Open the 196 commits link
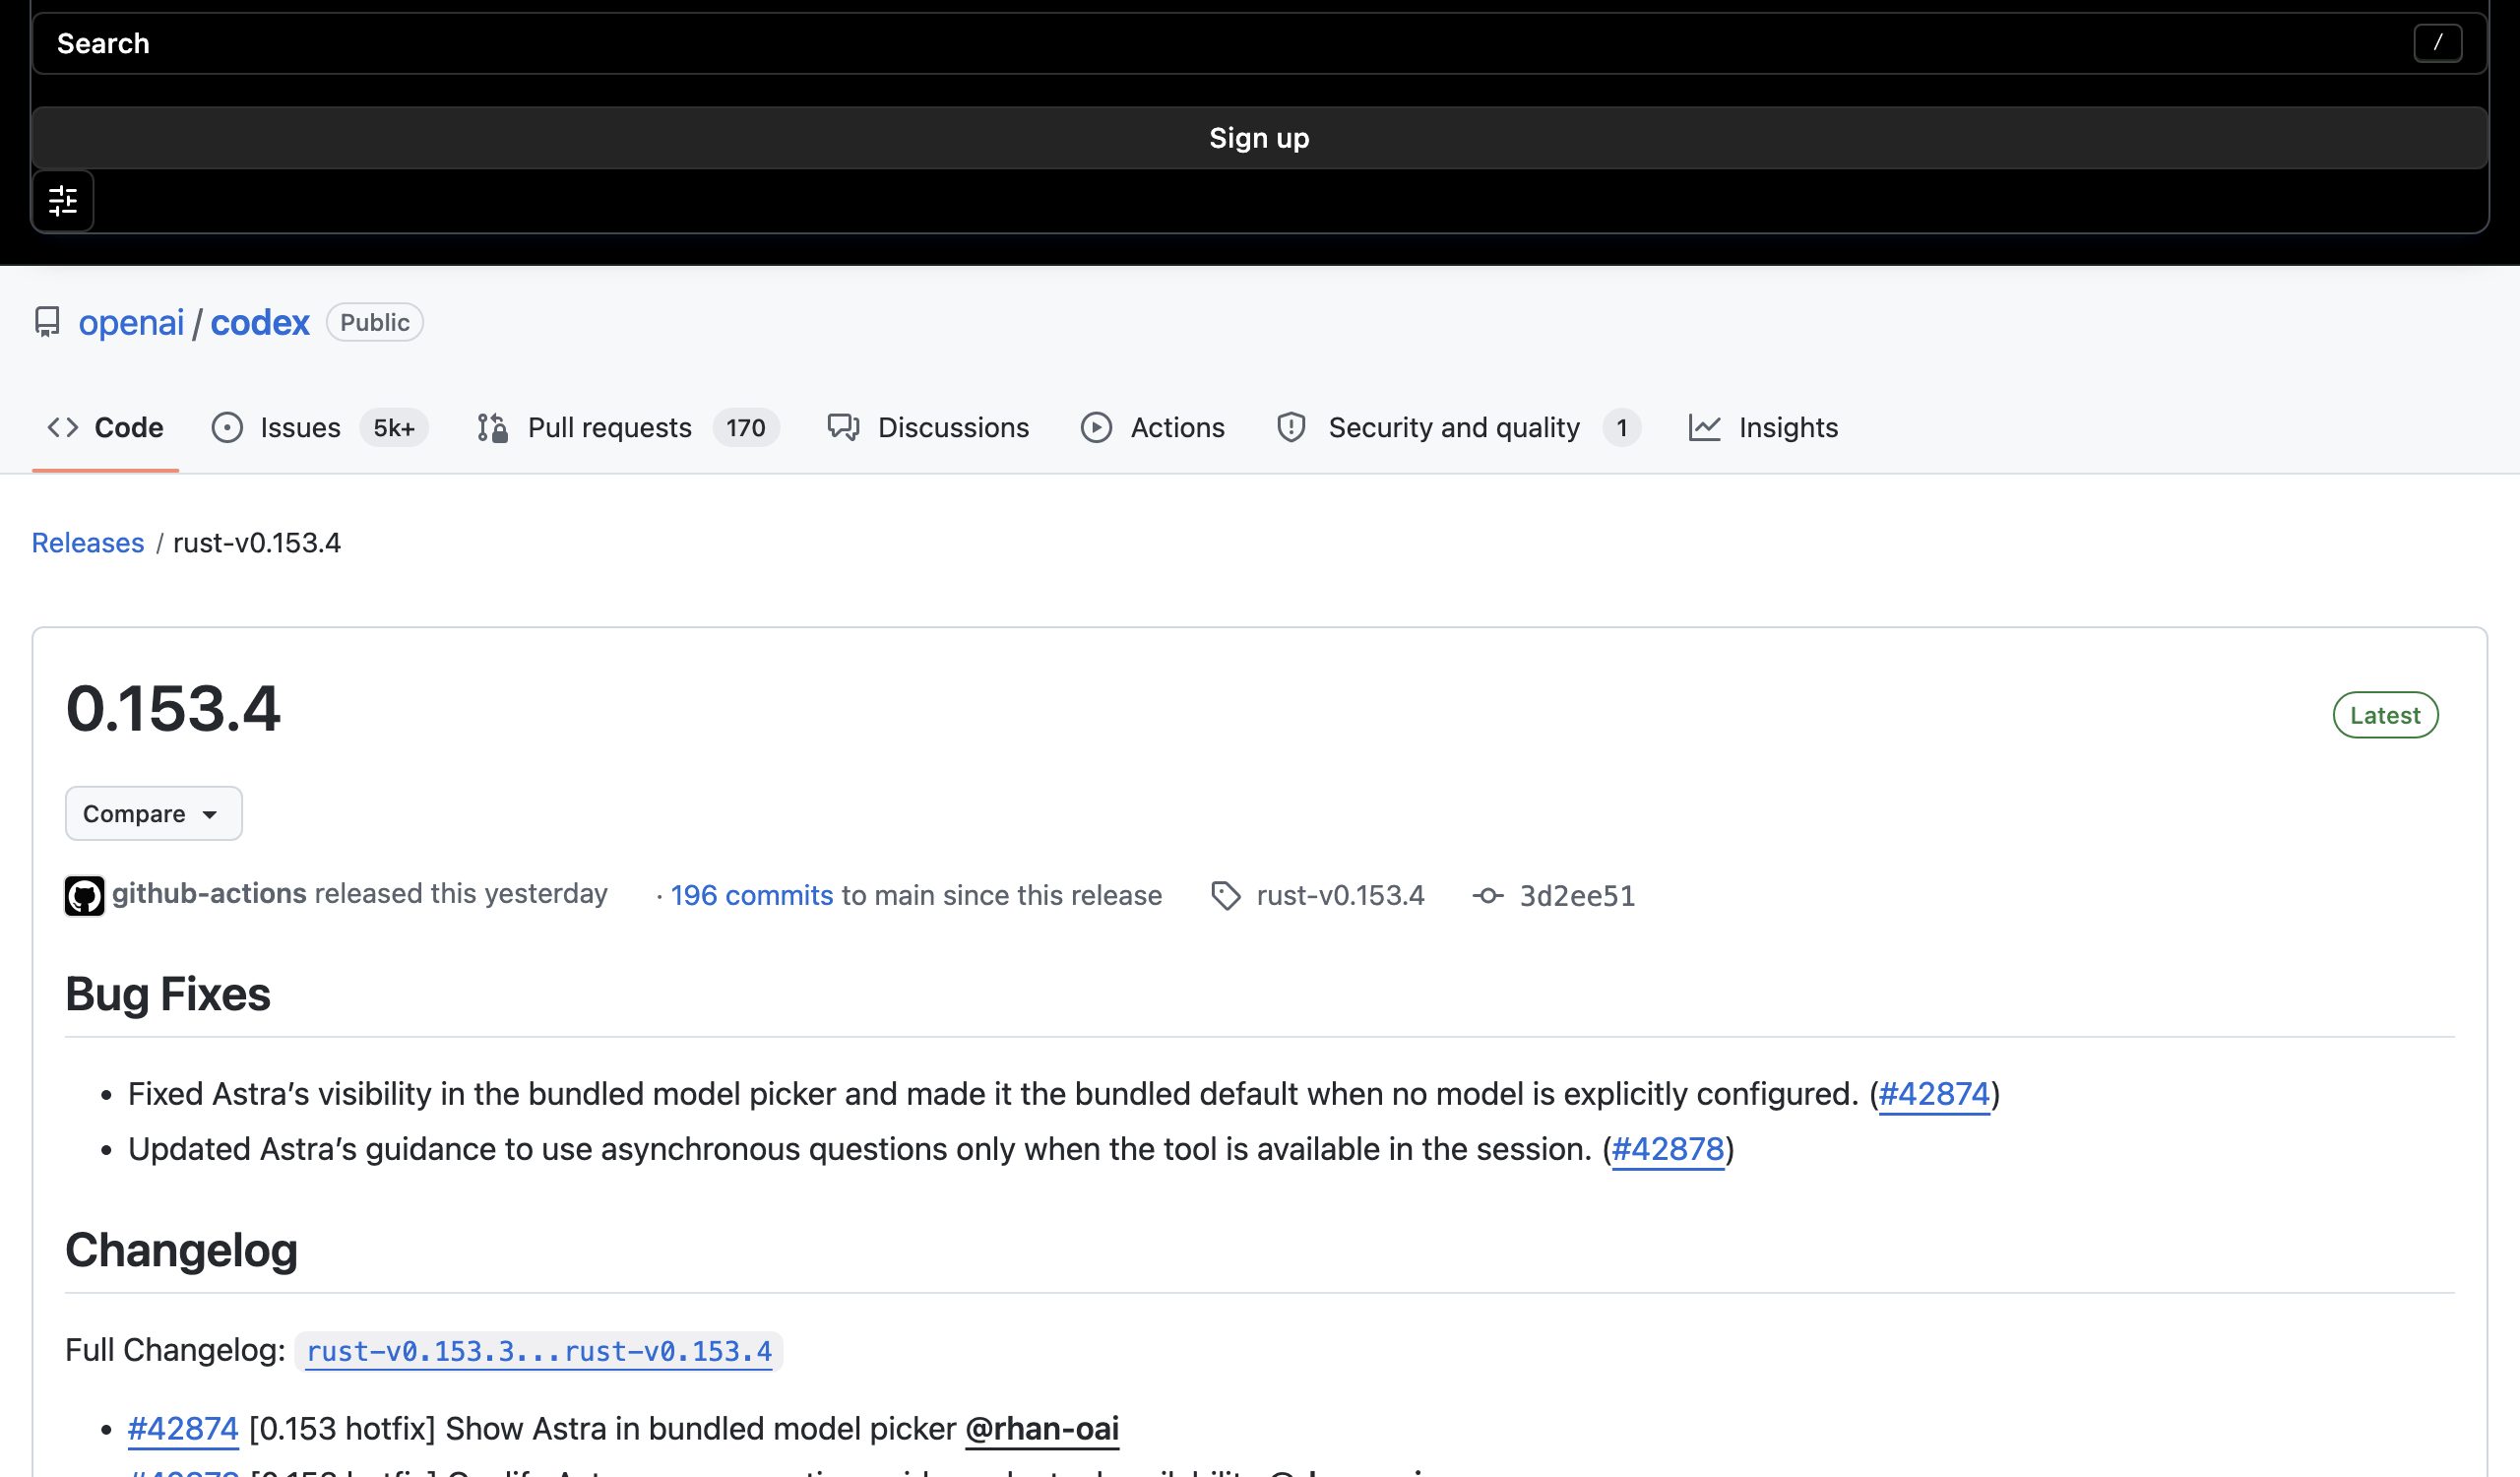Viewport: 2520px width, 1477px height. pos(751,895)
